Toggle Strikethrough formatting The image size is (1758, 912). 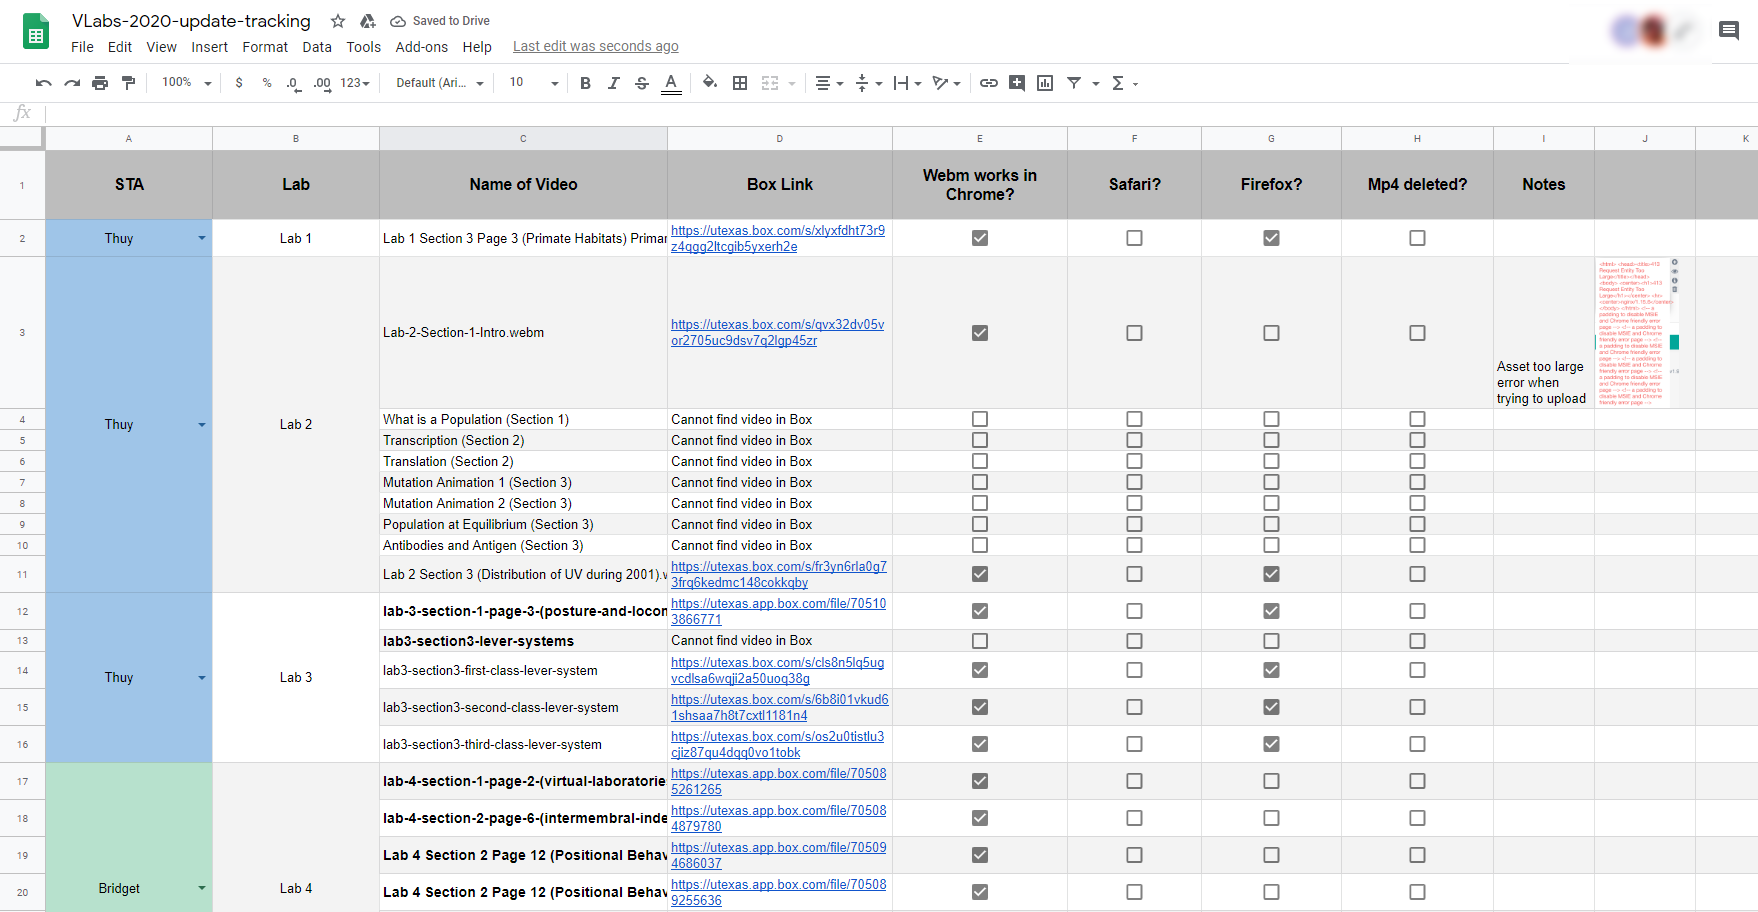tap(642, 83)
